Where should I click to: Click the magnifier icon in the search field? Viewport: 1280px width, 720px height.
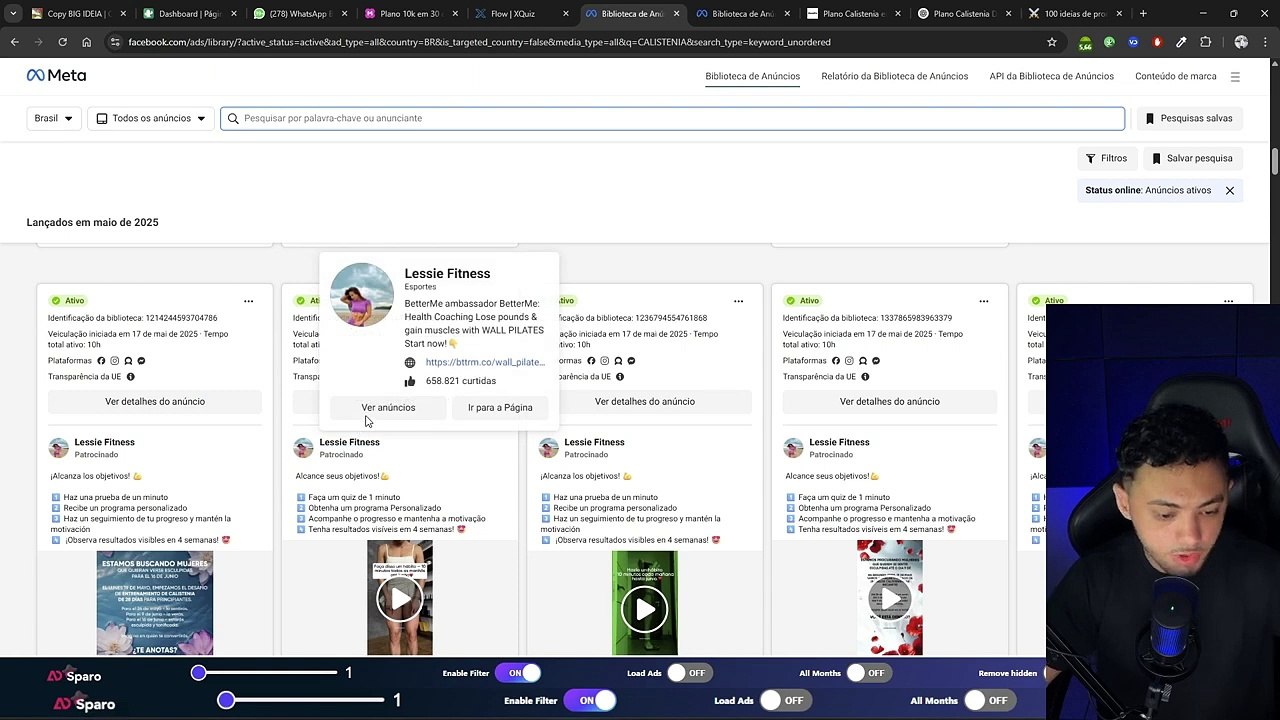pos(233,118)
